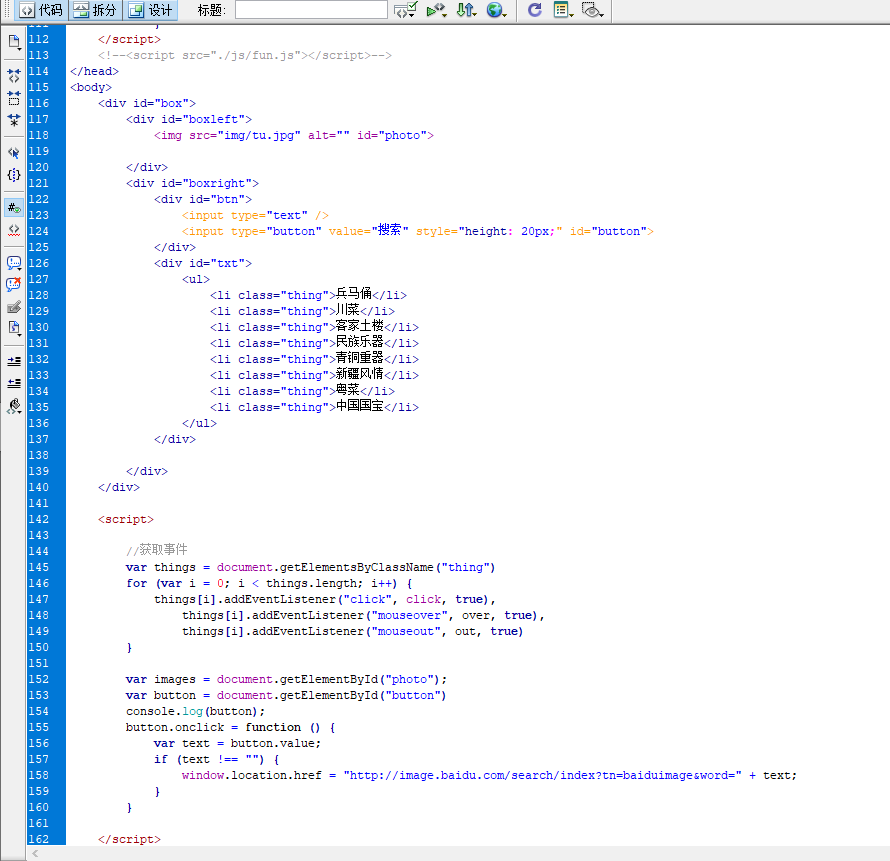The width and height of the screenshot is (890, 861).
Task: Click the 代码 (Code) view button
Action: (41, 10)
